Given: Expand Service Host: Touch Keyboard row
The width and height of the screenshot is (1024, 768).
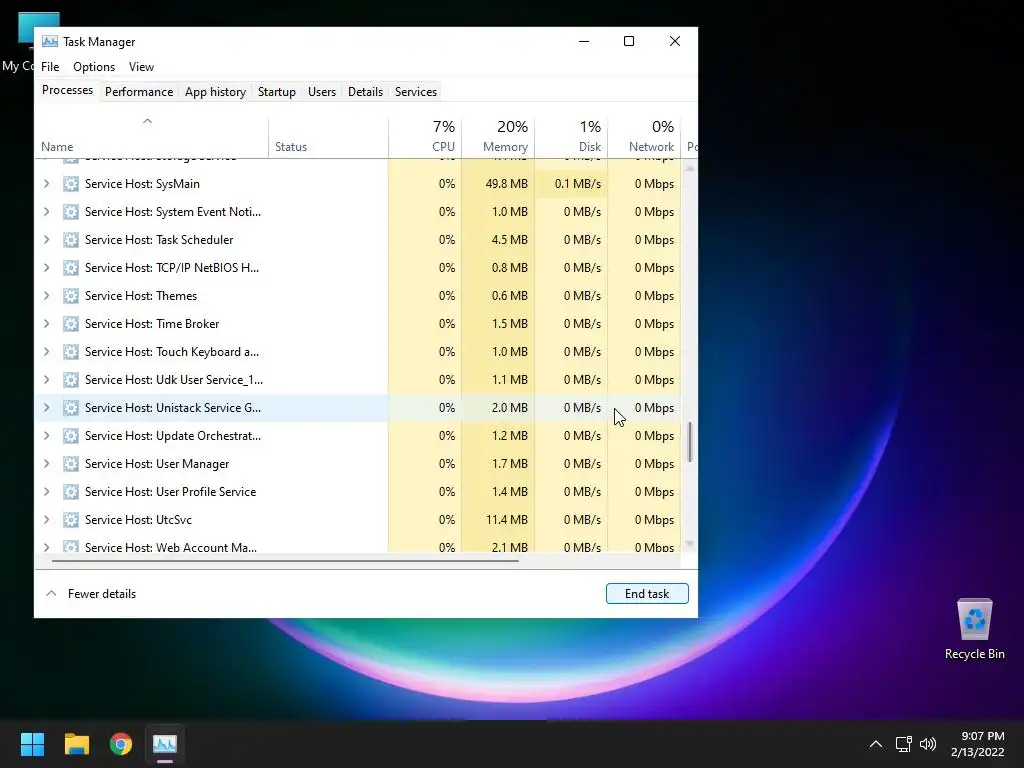Looking at the screenshot, I should (x=46, y=352).
